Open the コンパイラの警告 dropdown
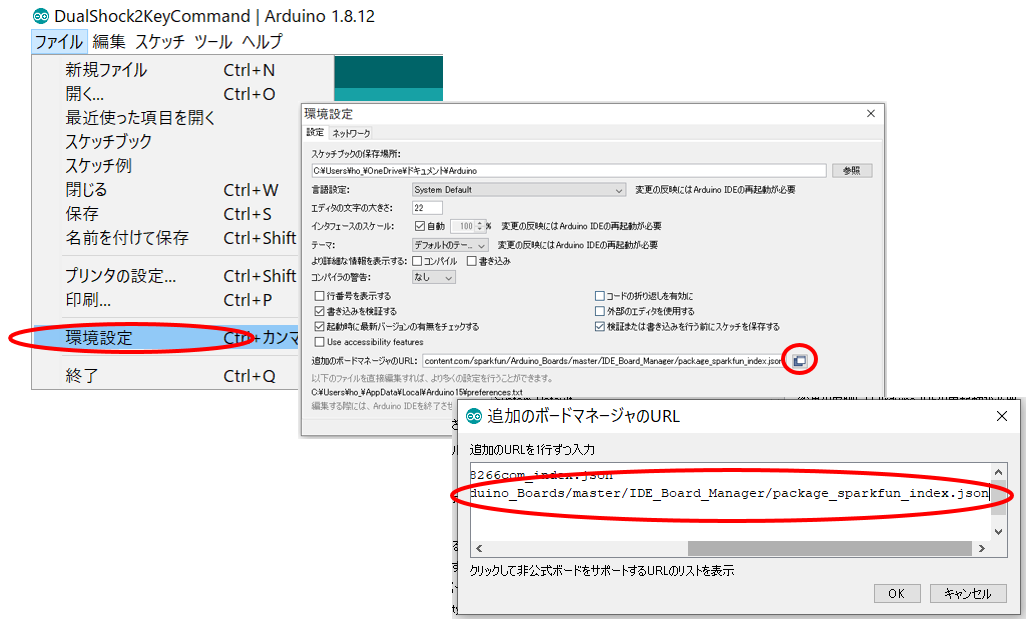The height and width of the screenshot is (622, 1035). coord(433,277)
